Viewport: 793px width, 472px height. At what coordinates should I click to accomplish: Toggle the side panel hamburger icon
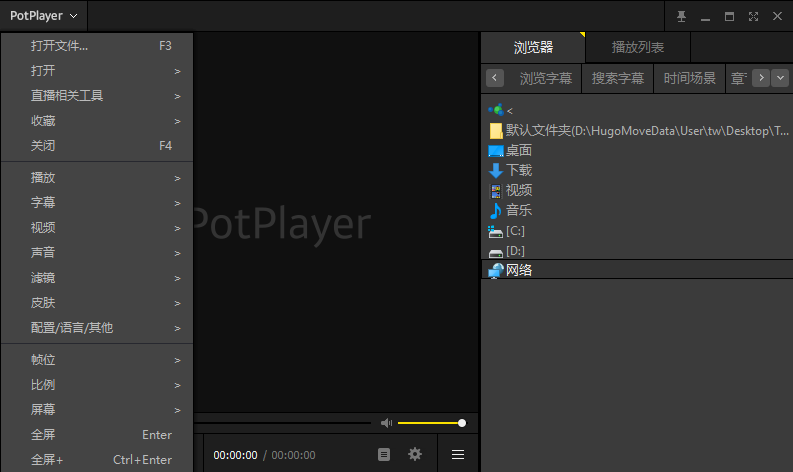tap(458, 454)
